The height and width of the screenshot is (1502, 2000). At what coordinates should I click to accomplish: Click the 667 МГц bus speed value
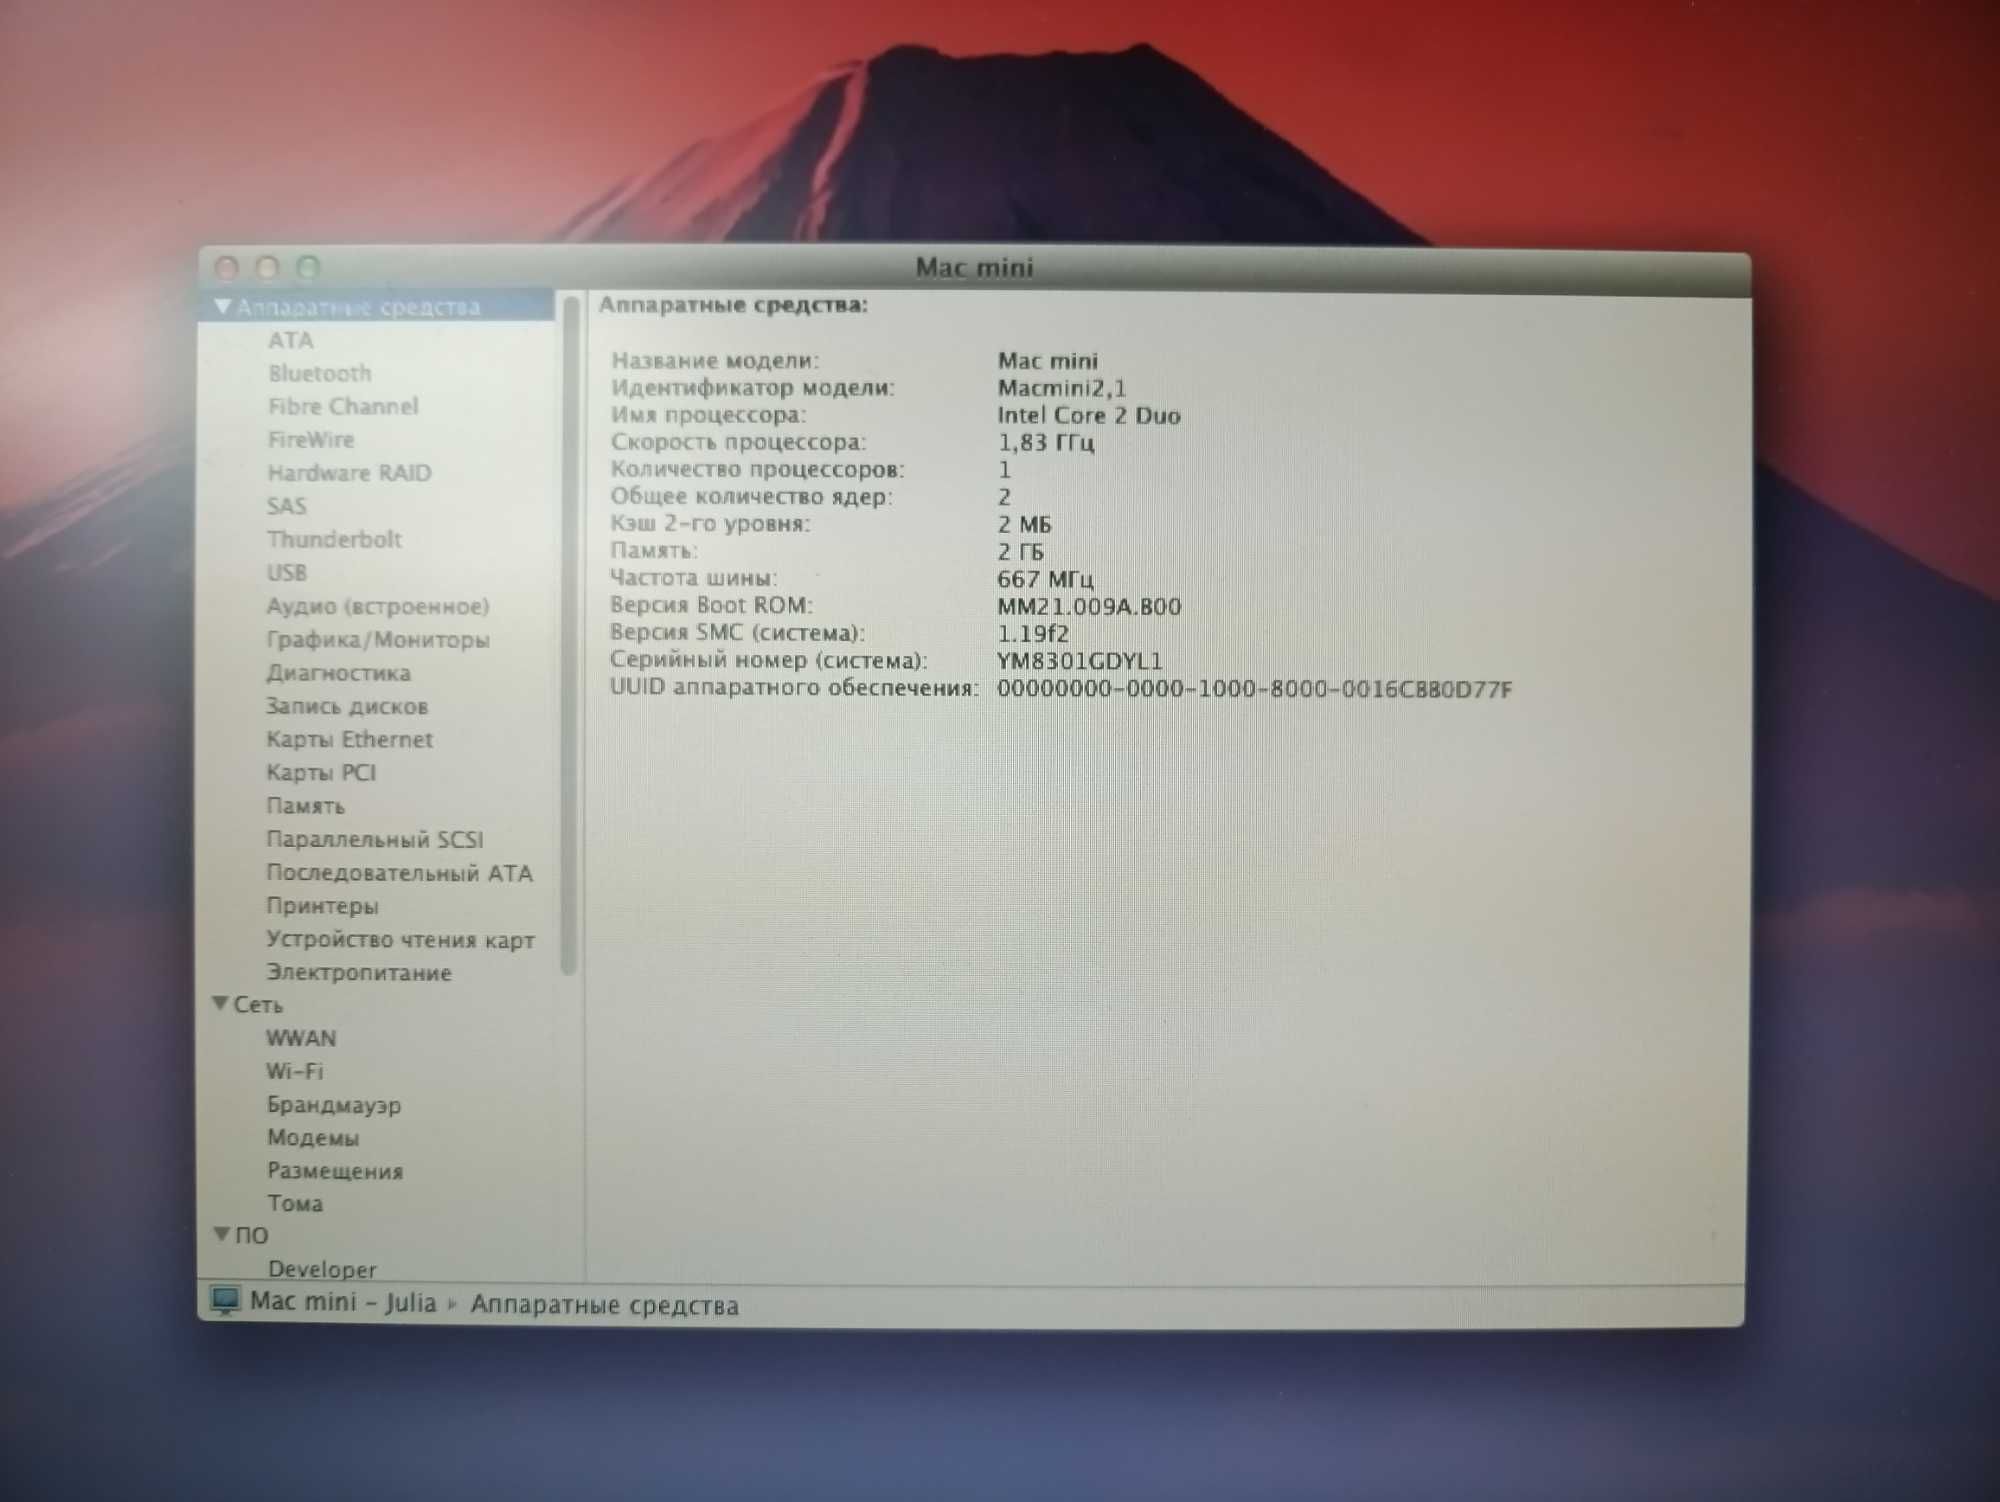tap(1045, 579)
